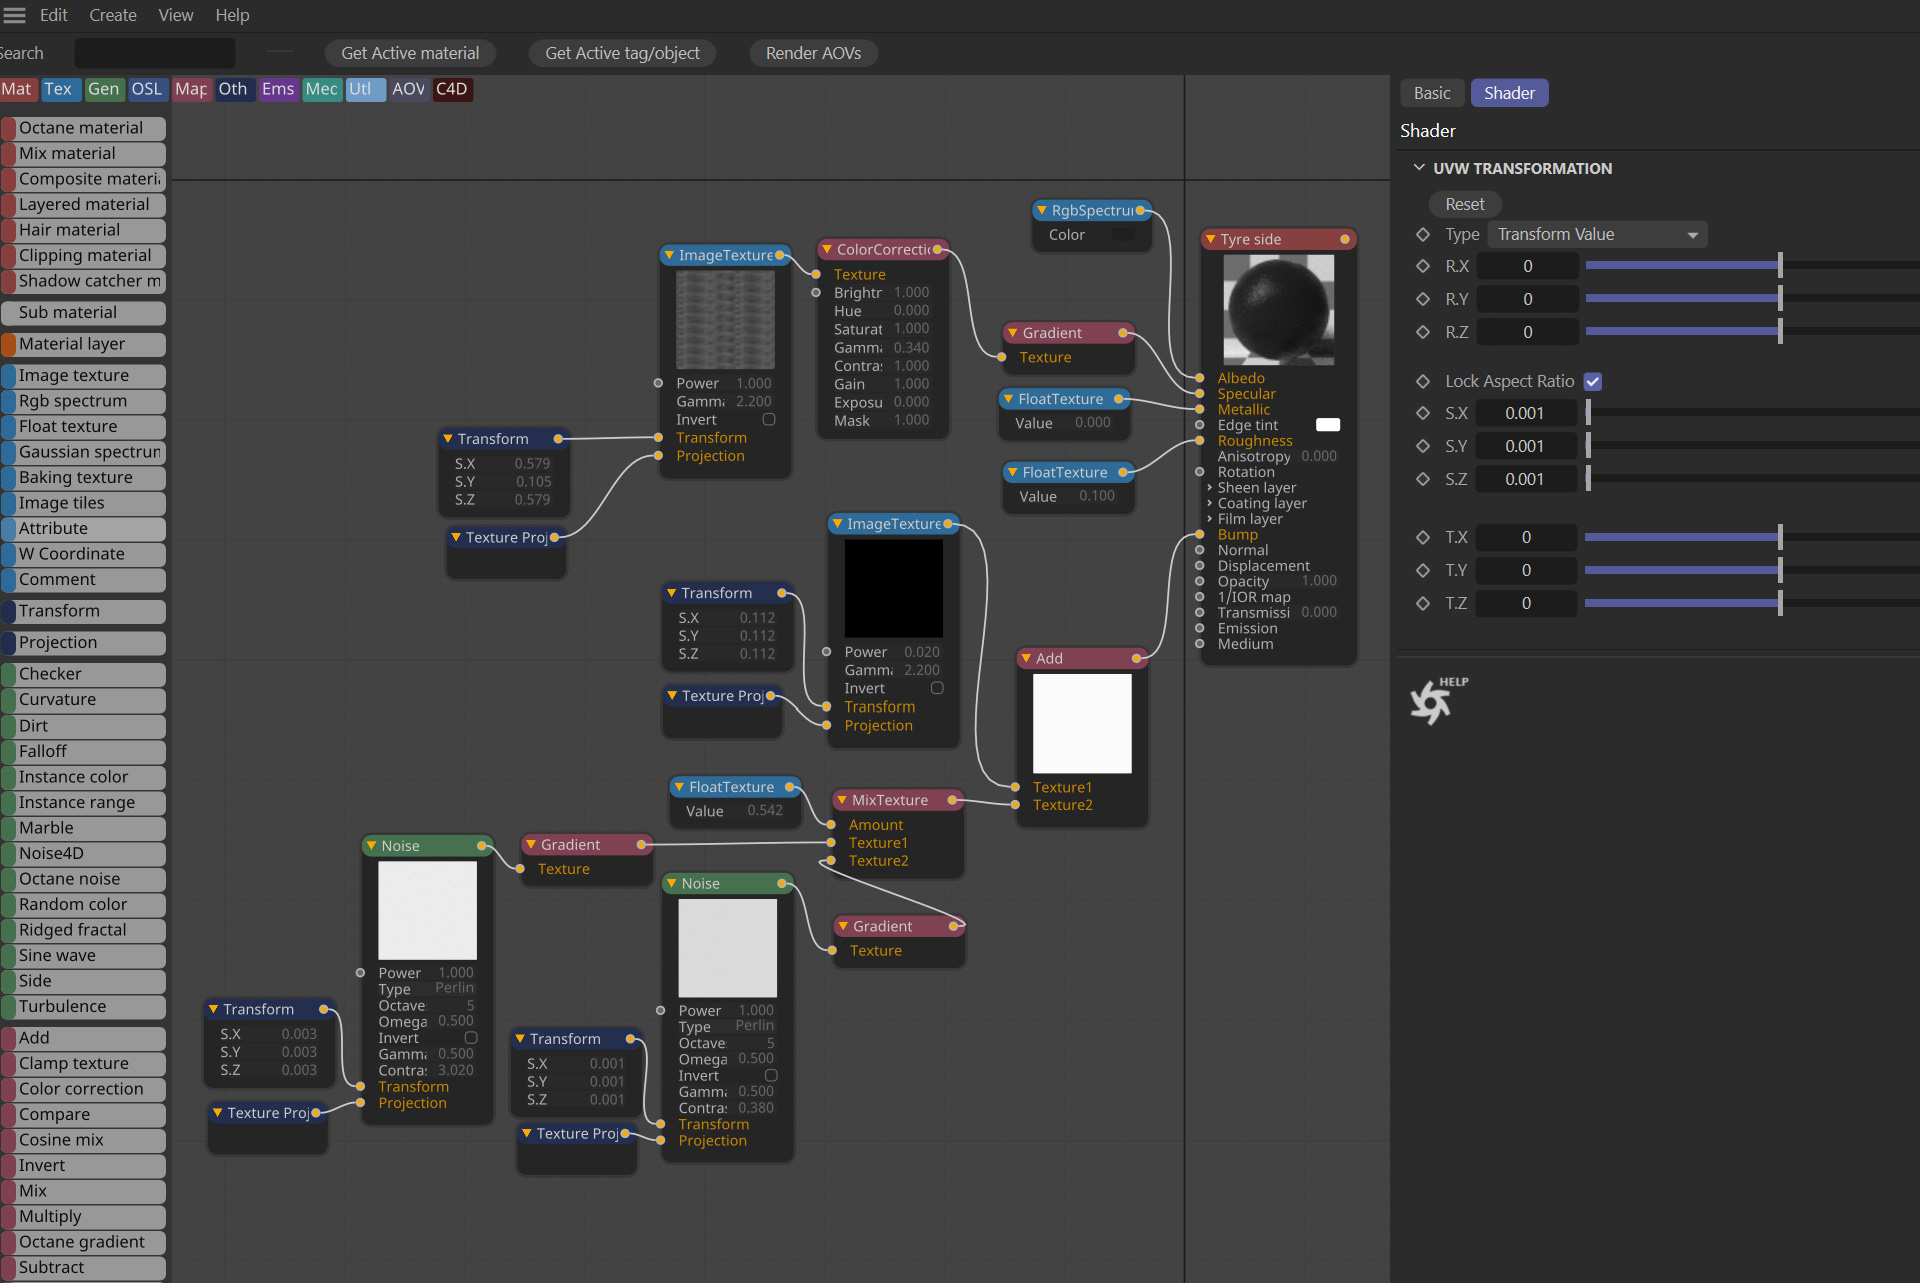Collapse the Tyre side node triangle
Viewport: 1920px width, 1283px height.
tap(1210, 239)
